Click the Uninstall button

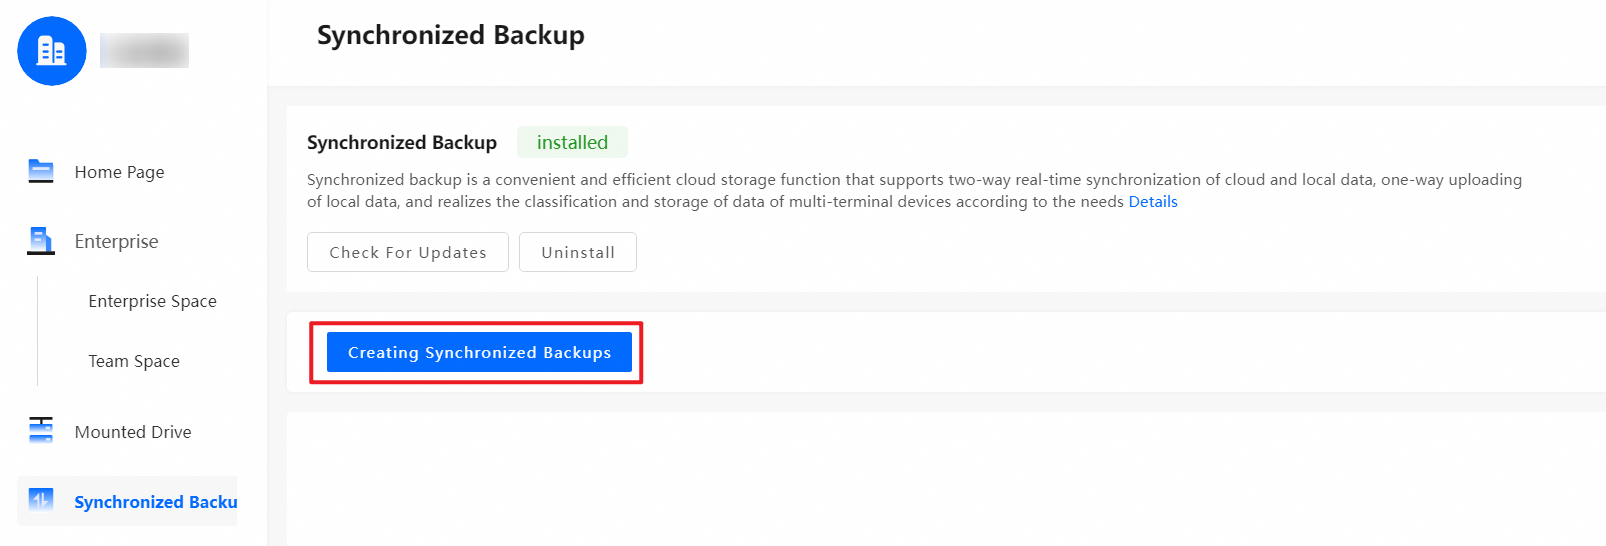(x=578, y=252)
